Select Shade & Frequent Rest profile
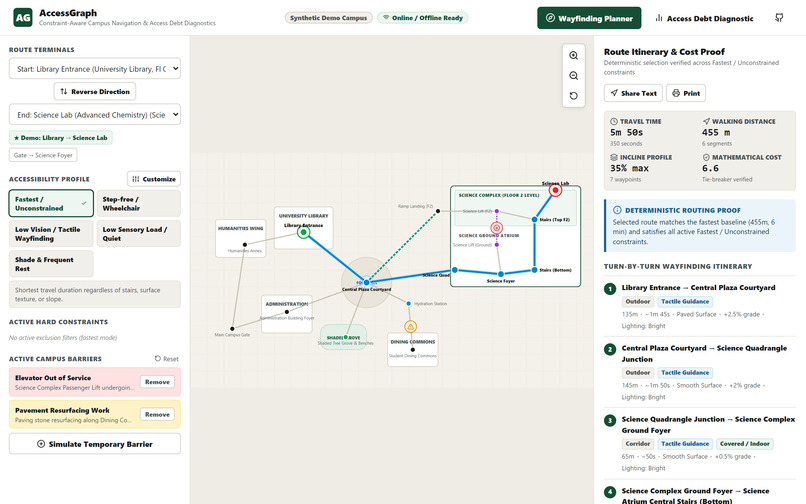The height and width of the screenshot is (504, 806). [x=51, y=264]
